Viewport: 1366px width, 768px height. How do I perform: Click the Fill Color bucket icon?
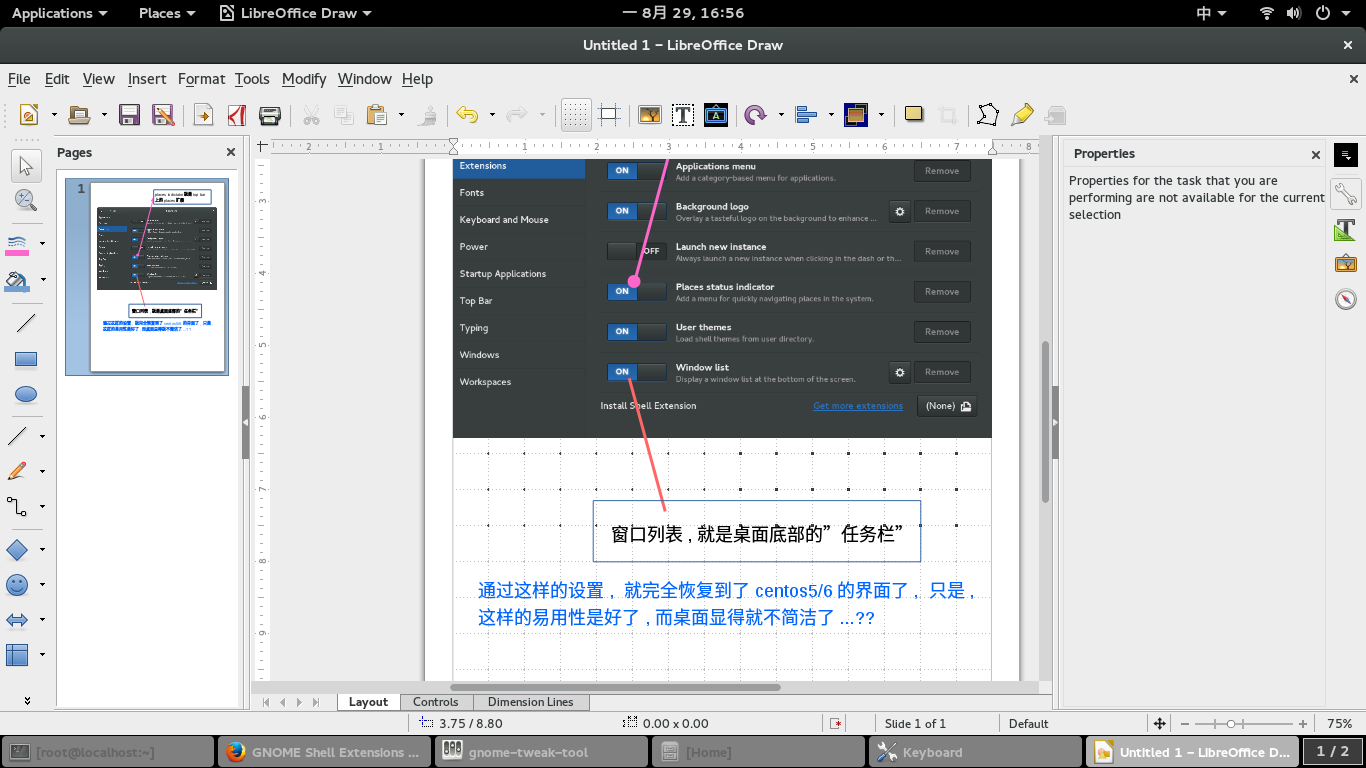coord(18,280)
